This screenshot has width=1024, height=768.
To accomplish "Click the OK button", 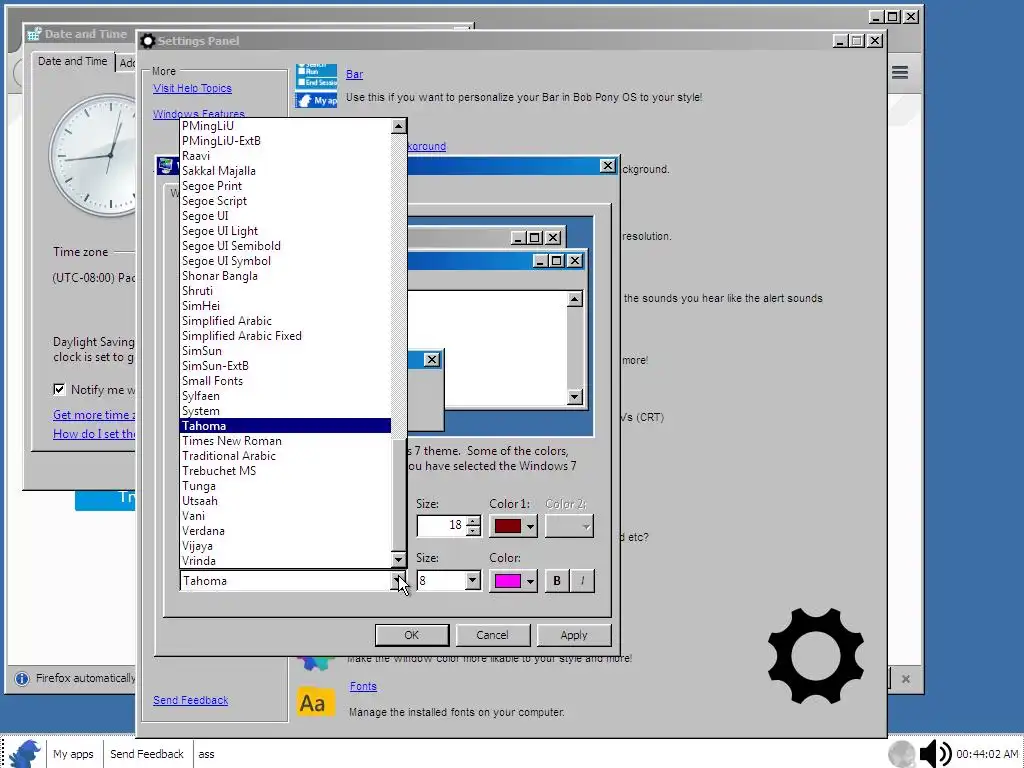I will click(411, 635).
